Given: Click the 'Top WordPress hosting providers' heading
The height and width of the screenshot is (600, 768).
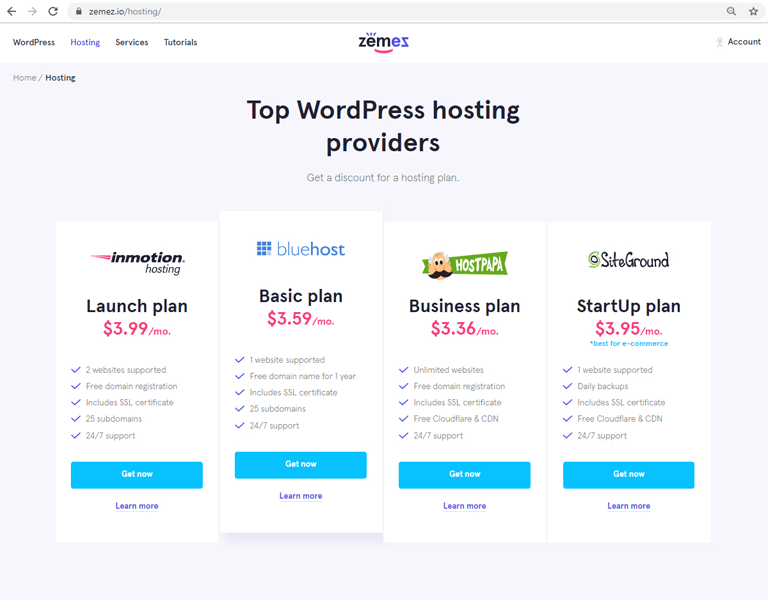Looking at the screenshot, I should (383, 126).
